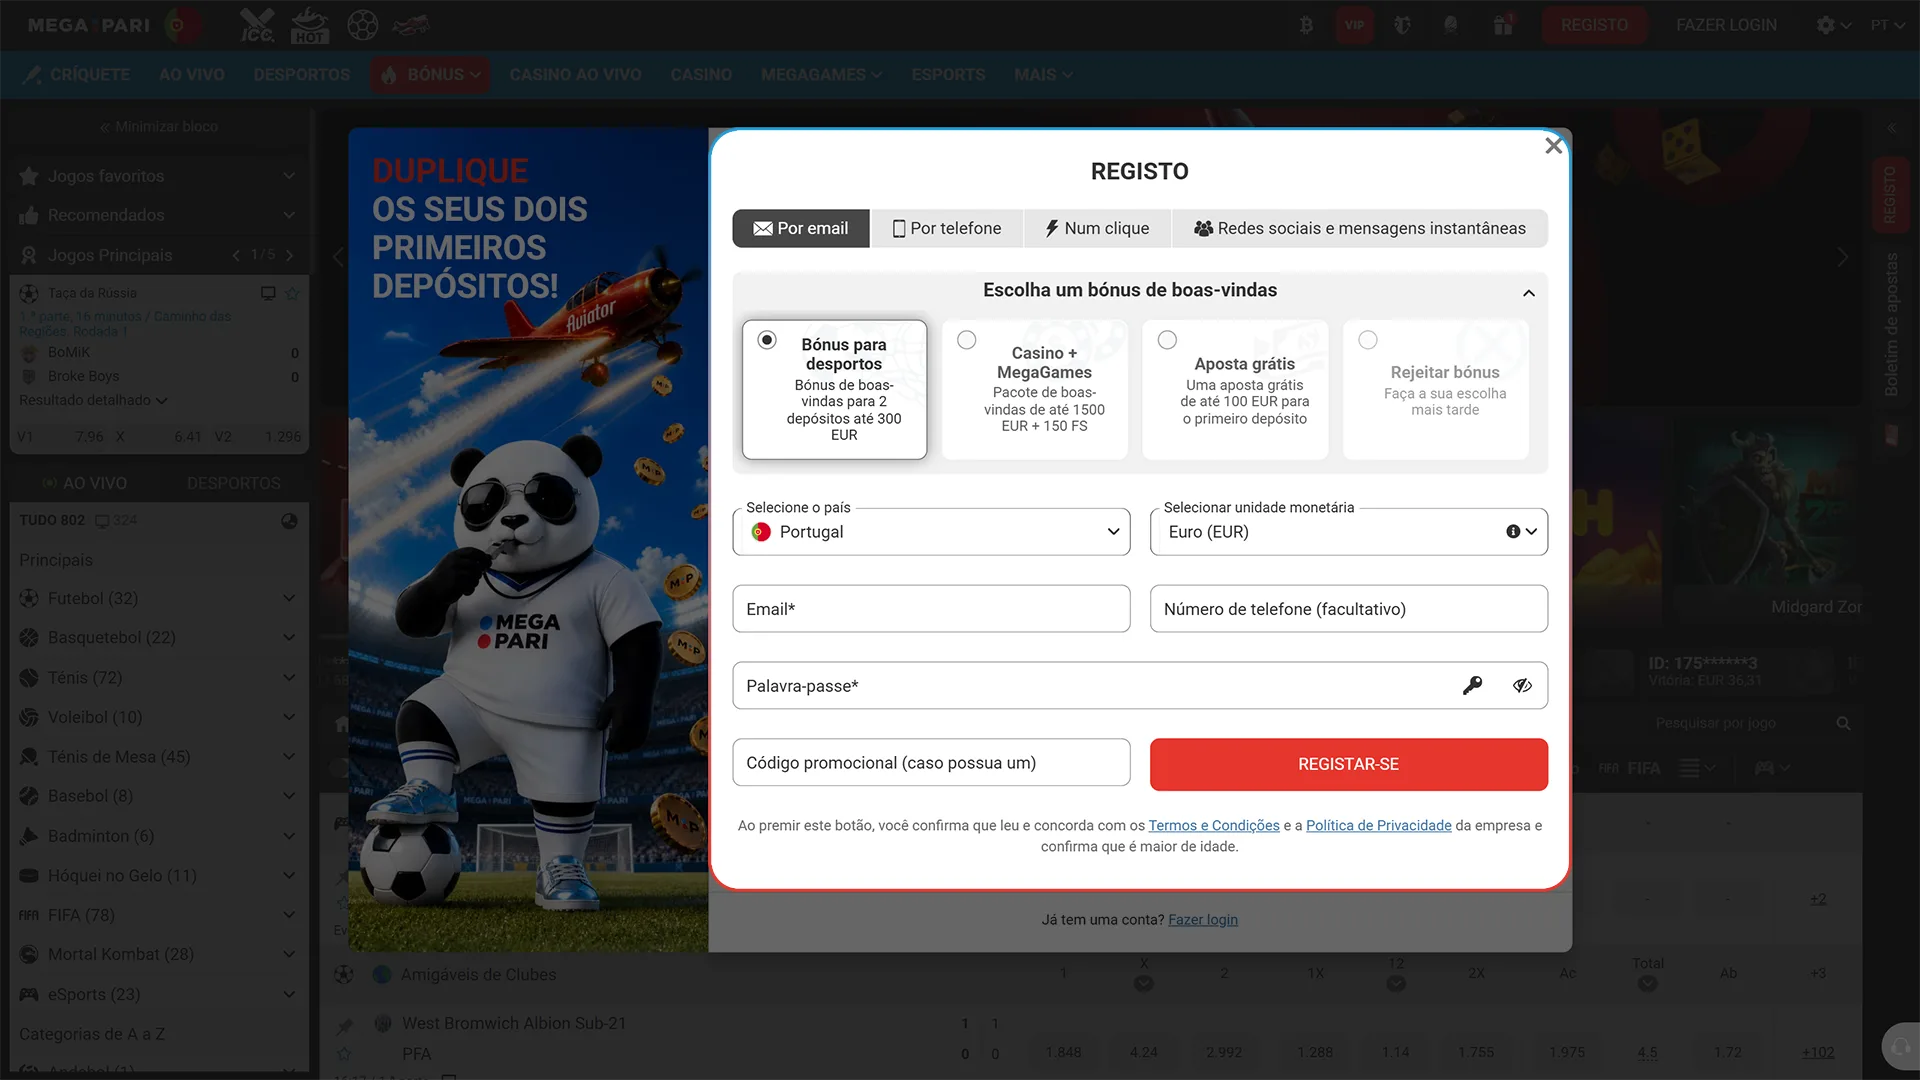Click the eSports (23) gamepad icon

pos(29,994)
